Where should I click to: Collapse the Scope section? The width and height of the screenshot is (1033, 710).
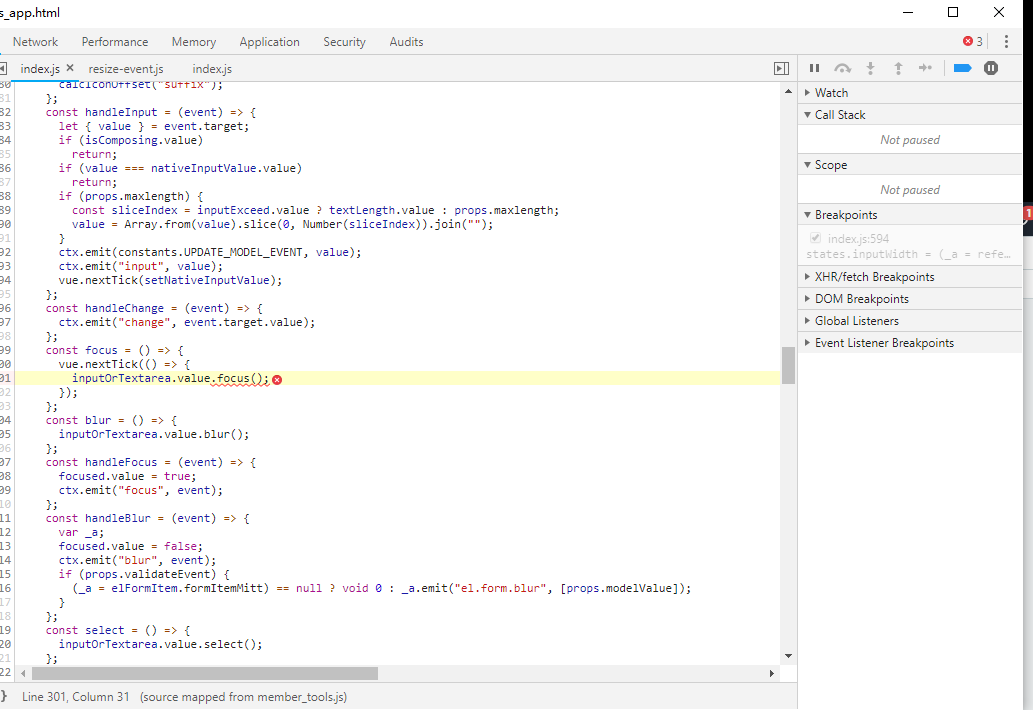909,165
